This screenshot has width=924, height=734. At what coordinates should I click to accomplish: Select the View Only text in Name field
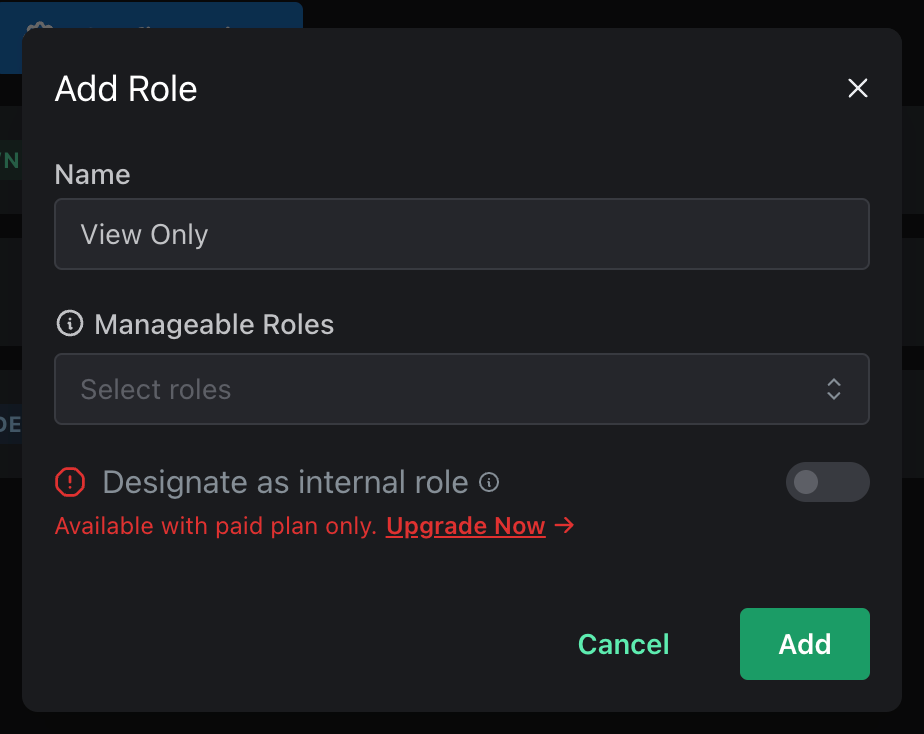click(143, 234)
